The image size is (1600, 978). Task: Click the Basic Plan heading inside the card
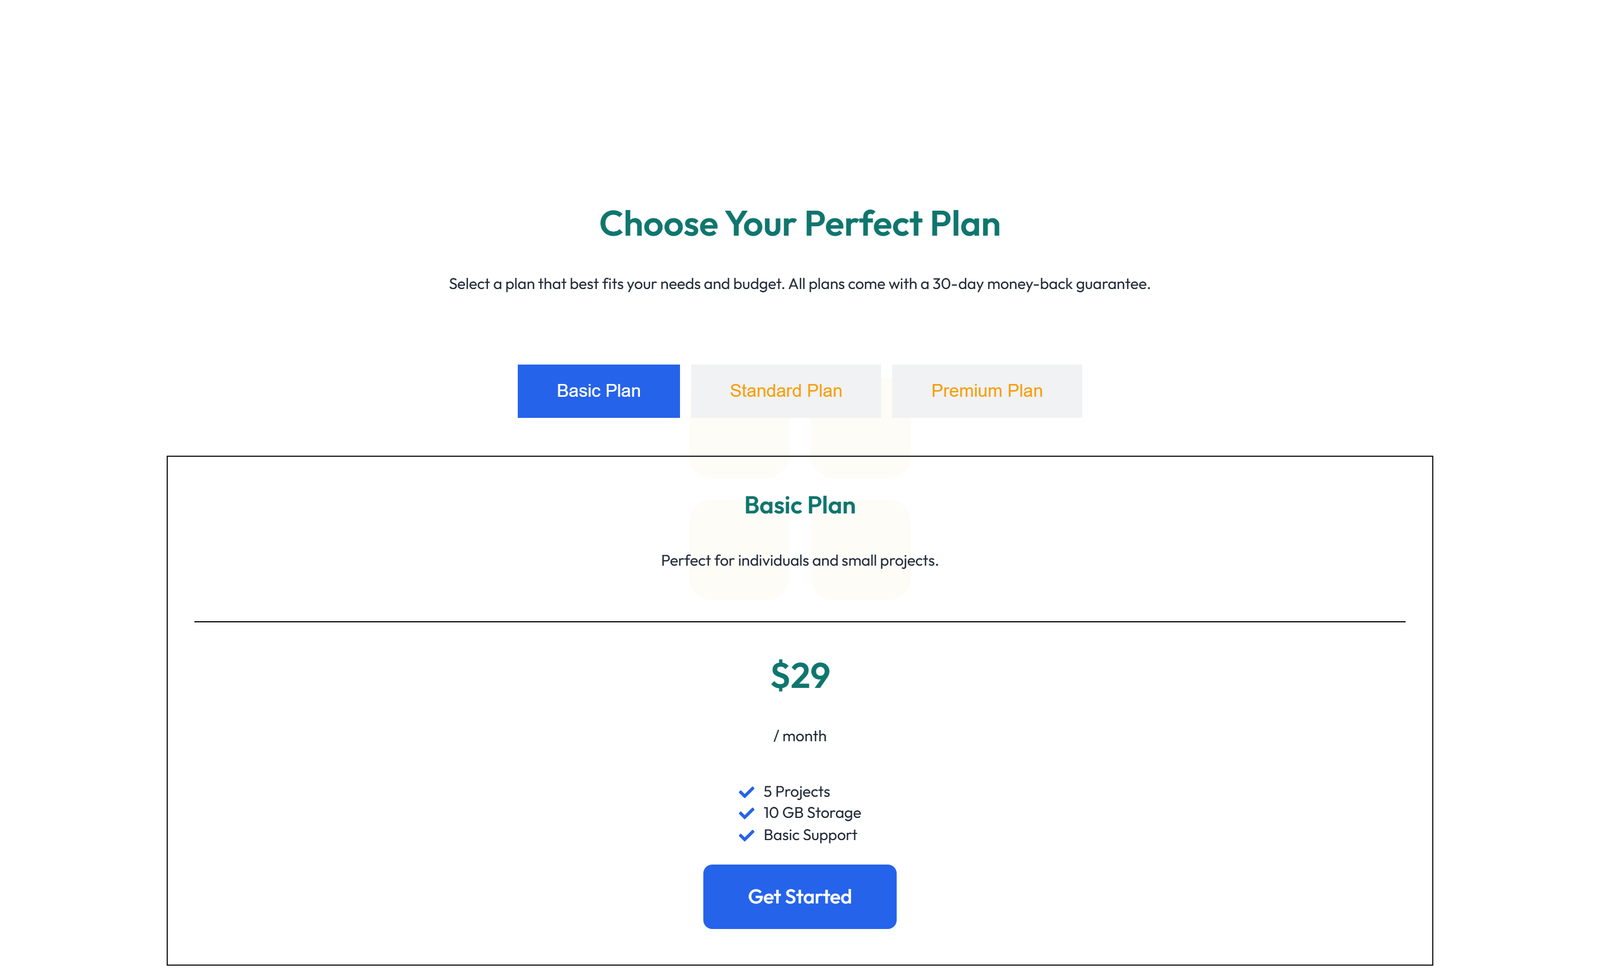point(799,506)
